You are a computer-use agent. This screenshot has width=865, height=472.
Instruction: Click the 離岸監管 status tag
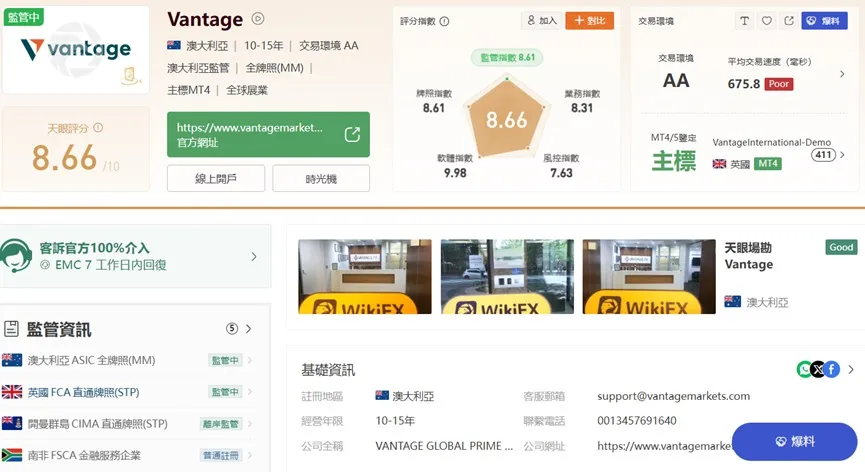[221, 424]
